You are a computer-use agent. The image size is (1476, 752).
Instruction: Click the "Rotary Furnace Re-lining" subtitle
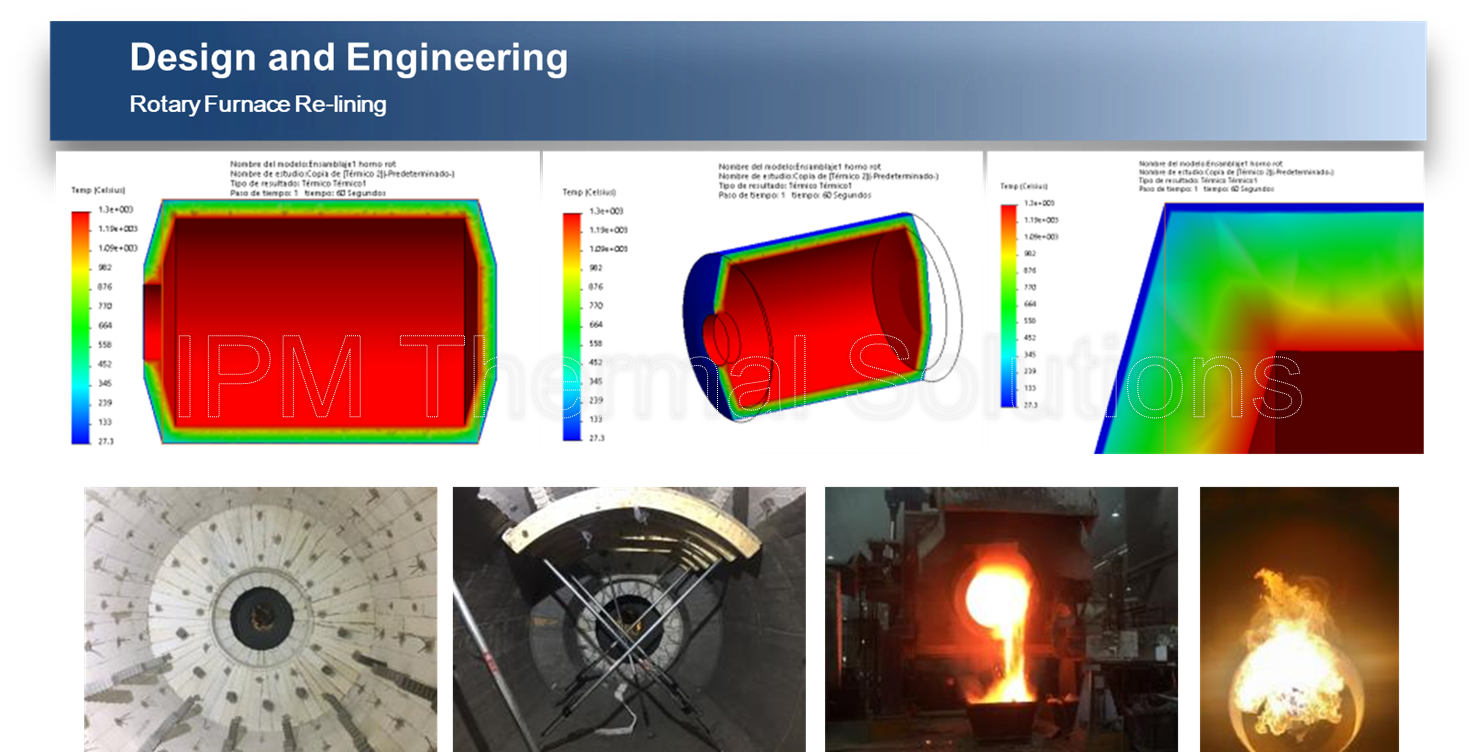pyautogui.click(x=258, y=104)
